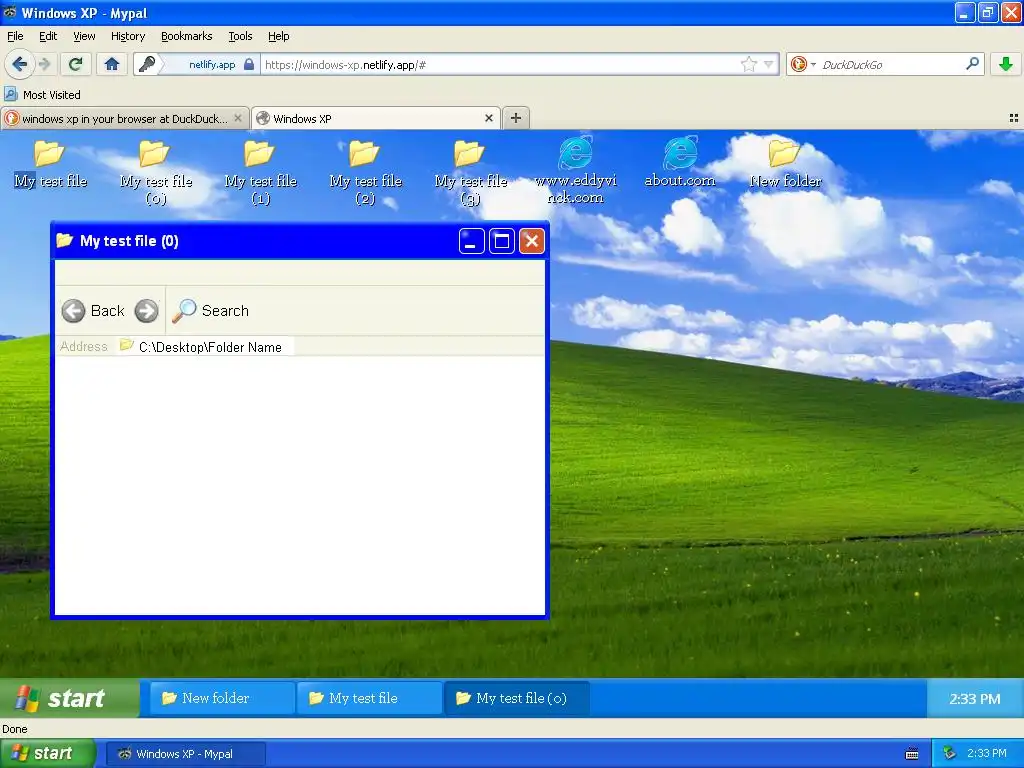This screenshot has height=768, width=1024.
Task: Open the Help menu
Action: [x=278, y=36]
